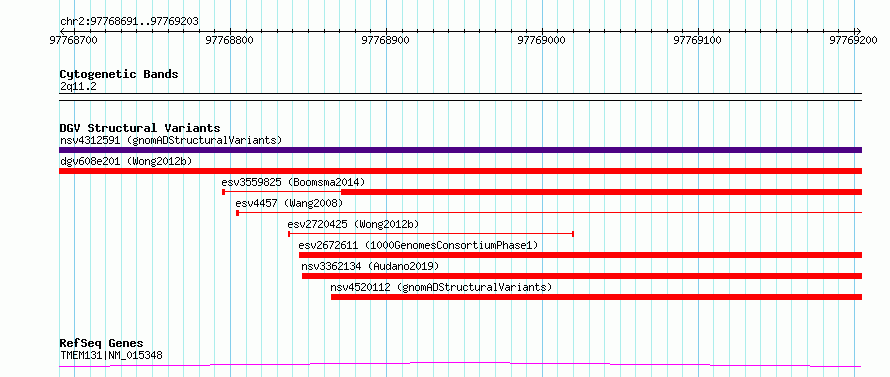
Task: Open the dgv608e201 (Wong2012b) label
Action: pos(126,161)
